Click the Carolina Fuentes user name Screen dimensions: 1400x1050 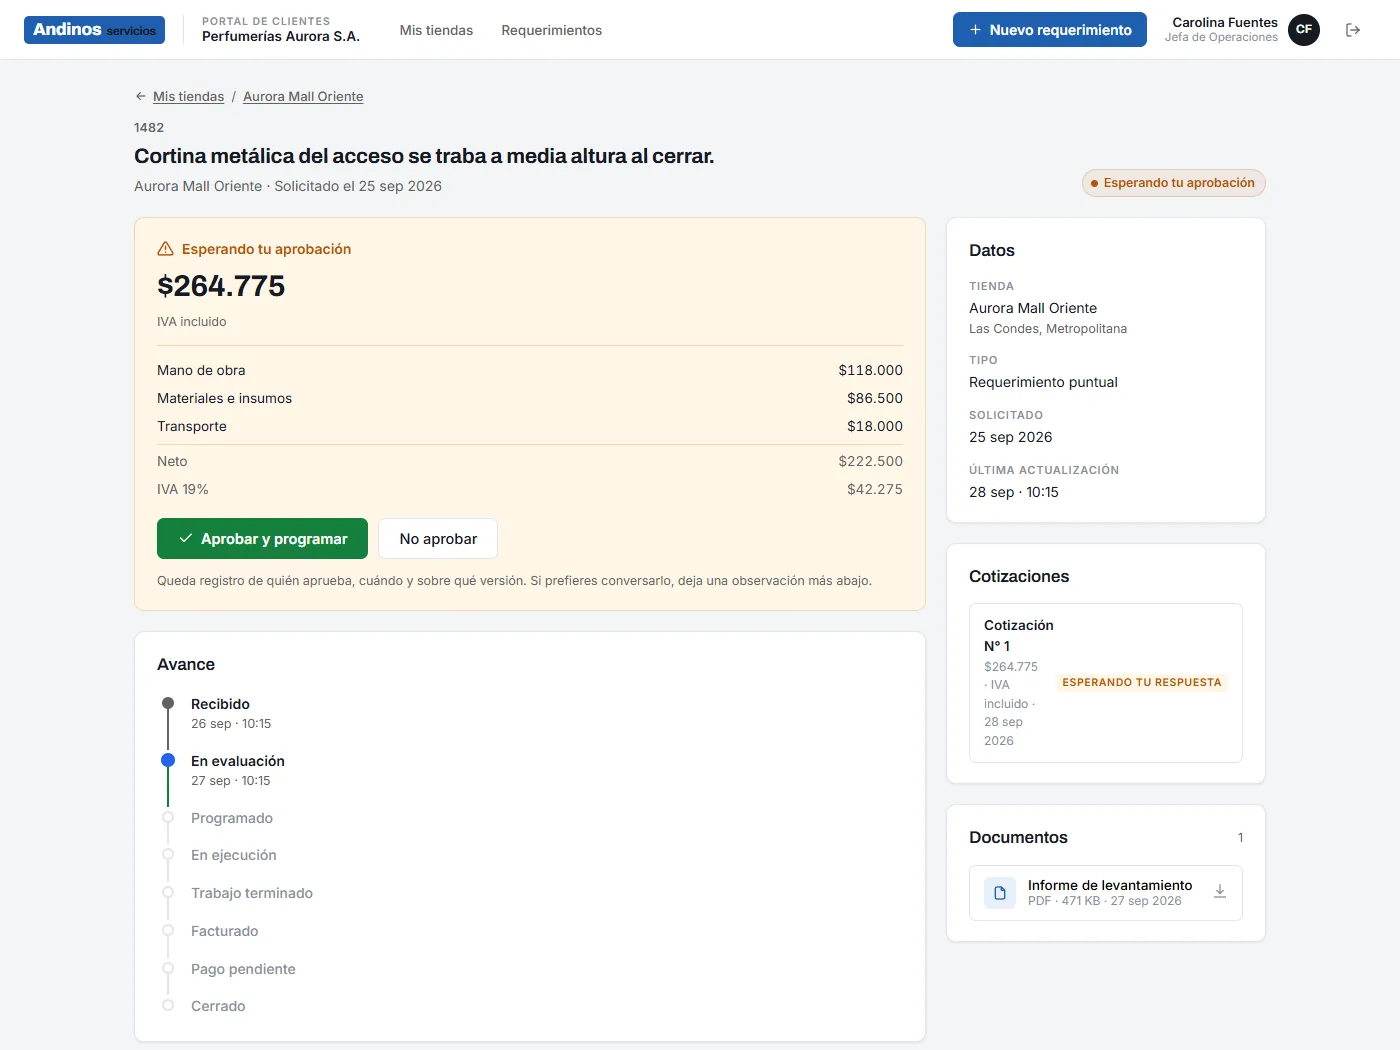click(x=1225, y=22)
